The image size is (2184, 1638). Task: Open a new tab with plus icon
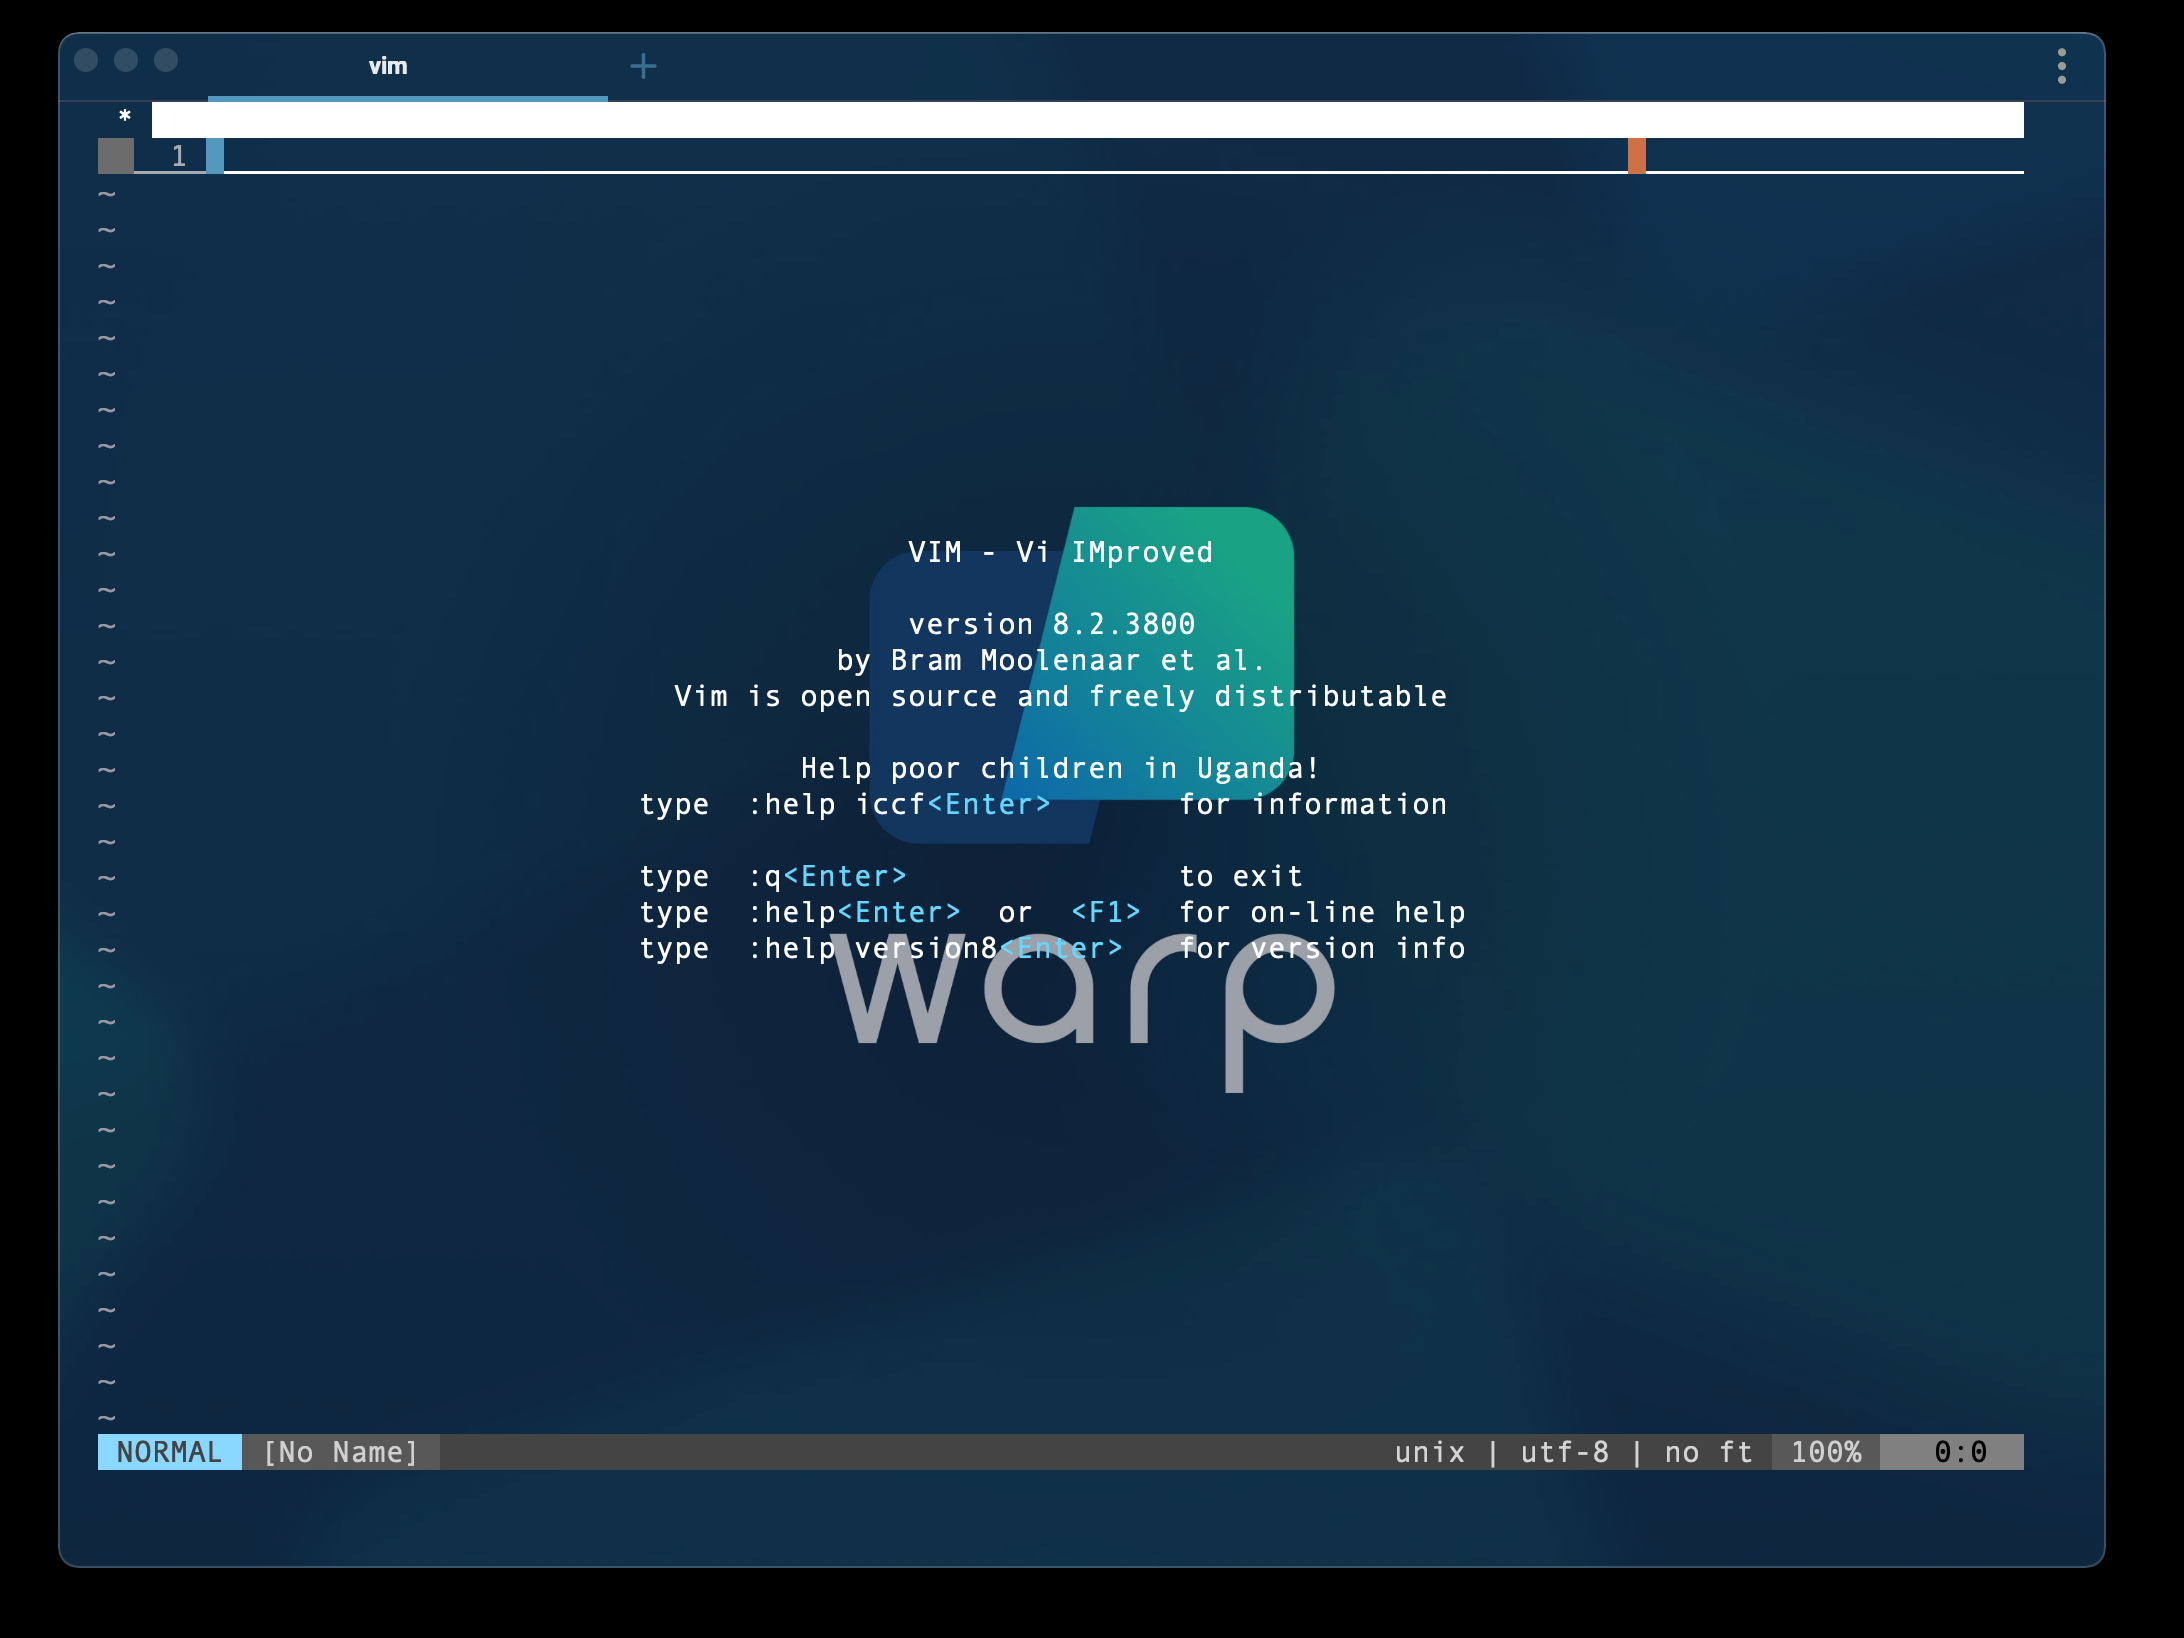tap(643, 67)
